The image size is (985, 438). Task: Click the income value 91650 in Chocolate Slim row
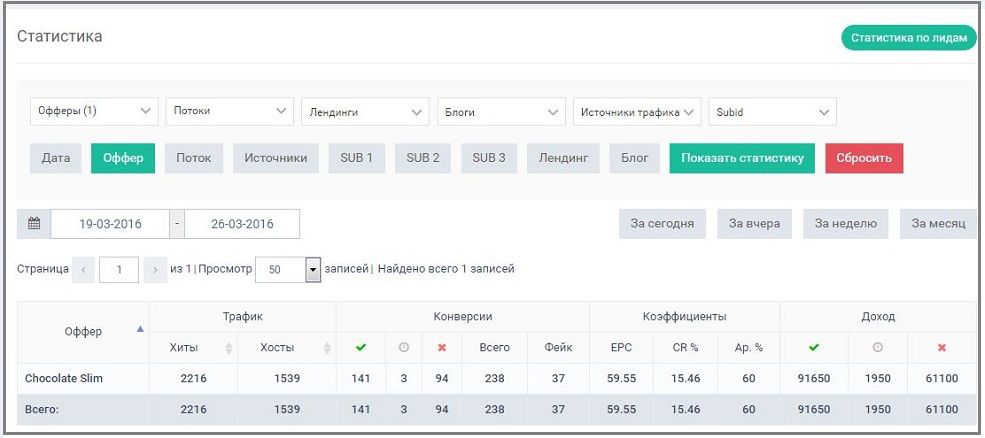coord(814,379)
